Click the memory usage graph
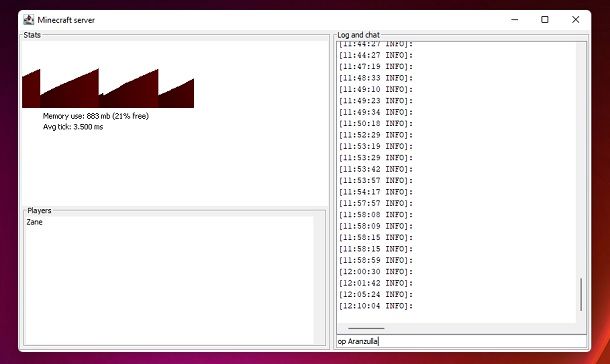This screenshot has height=364, width=610. coord(108,88)
